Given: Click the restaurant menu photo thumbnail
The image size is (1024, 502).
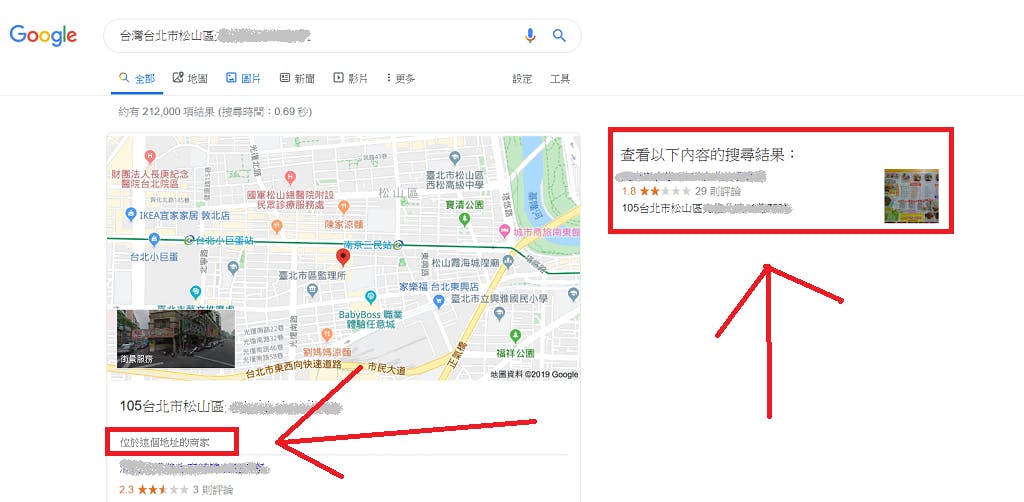Looking at the screenshot, I should (x=912, y=196).
